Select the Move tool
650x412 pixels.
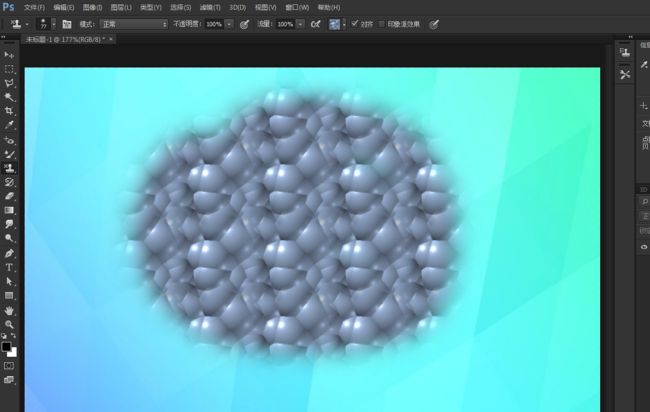tap(9, 55)
